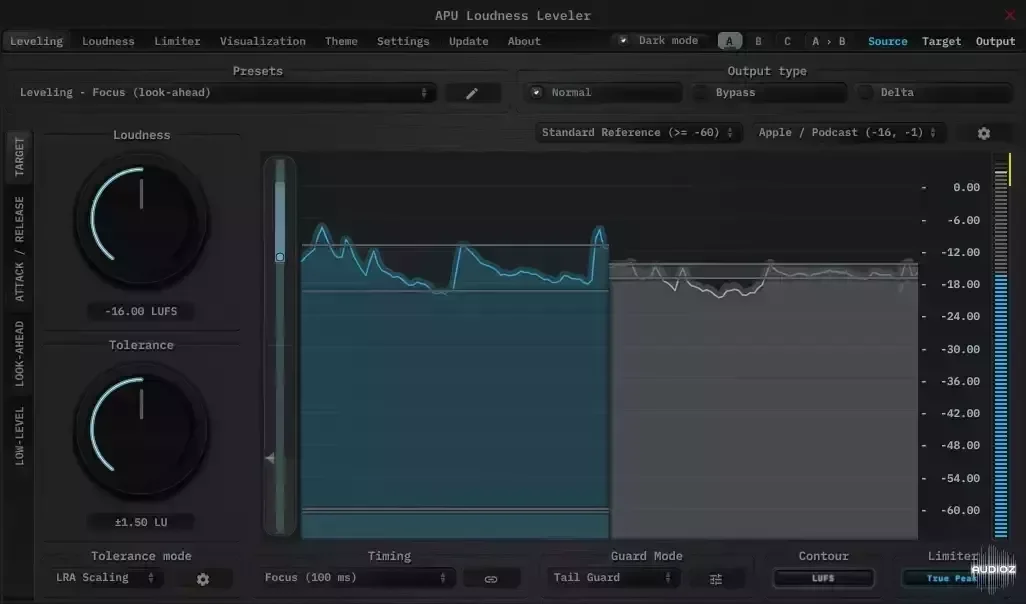This screenshot has width=1026, height=604.
Task: Open the Settings tab
Action: [403, 41]
